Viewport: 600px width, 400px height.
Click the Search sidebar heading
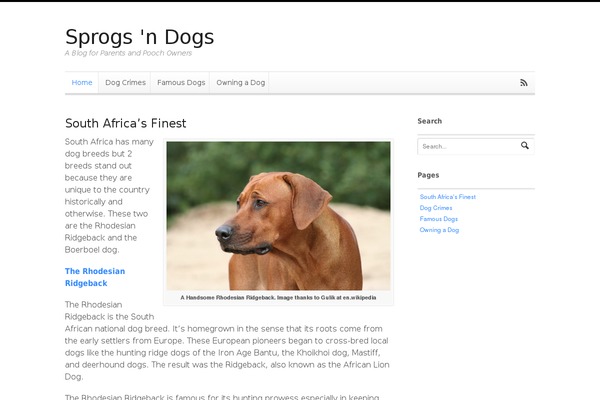(430, 121)
